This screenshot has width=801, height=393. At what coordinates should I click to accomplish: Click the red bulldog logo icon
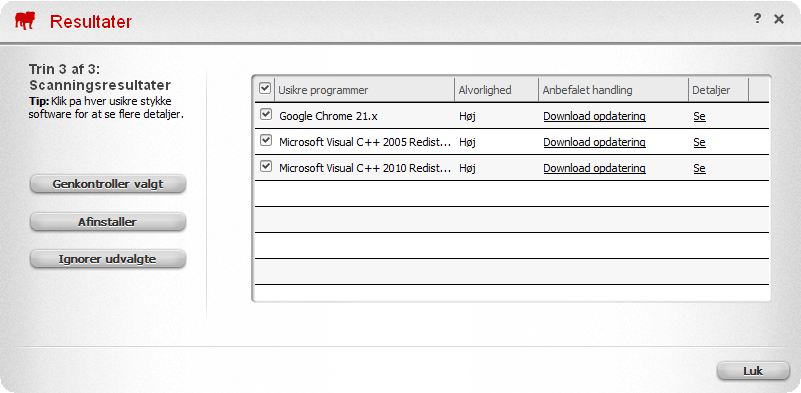coord(25,21)
